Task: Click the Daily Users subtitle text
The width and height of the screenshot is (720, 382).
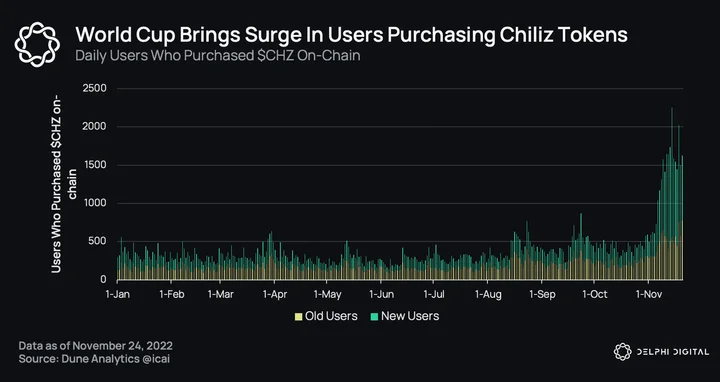Action: coord(218,56)
